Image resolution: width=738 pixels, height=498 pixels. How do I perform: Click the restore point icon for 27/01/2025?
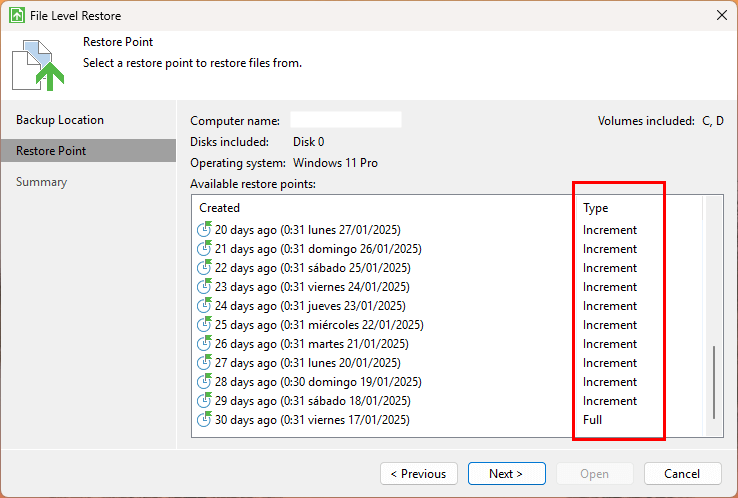[x=205, y=230]
